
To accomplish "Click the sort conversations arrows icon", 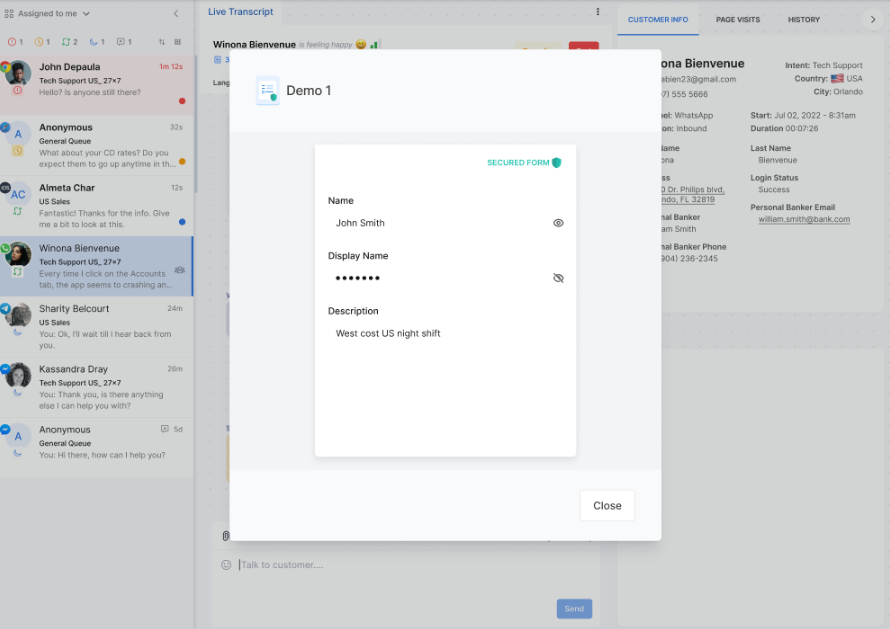I will tap(162, 42).
